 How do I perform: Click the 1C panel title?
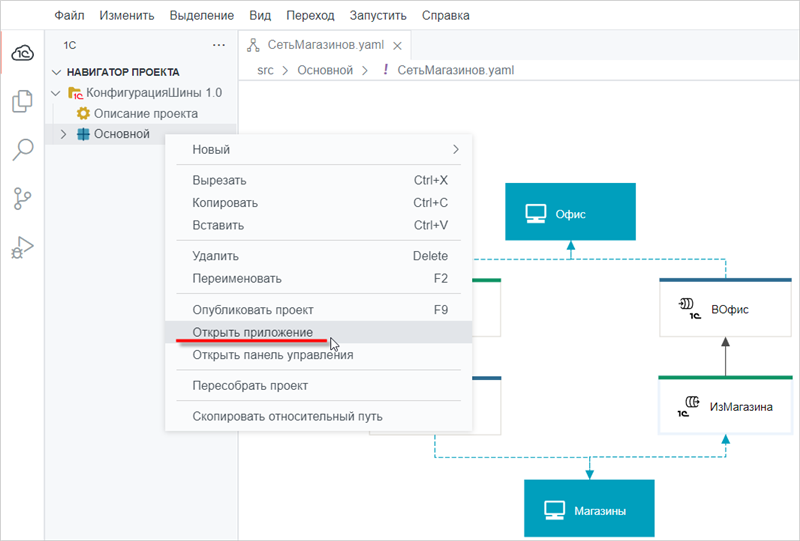[70, 45]
